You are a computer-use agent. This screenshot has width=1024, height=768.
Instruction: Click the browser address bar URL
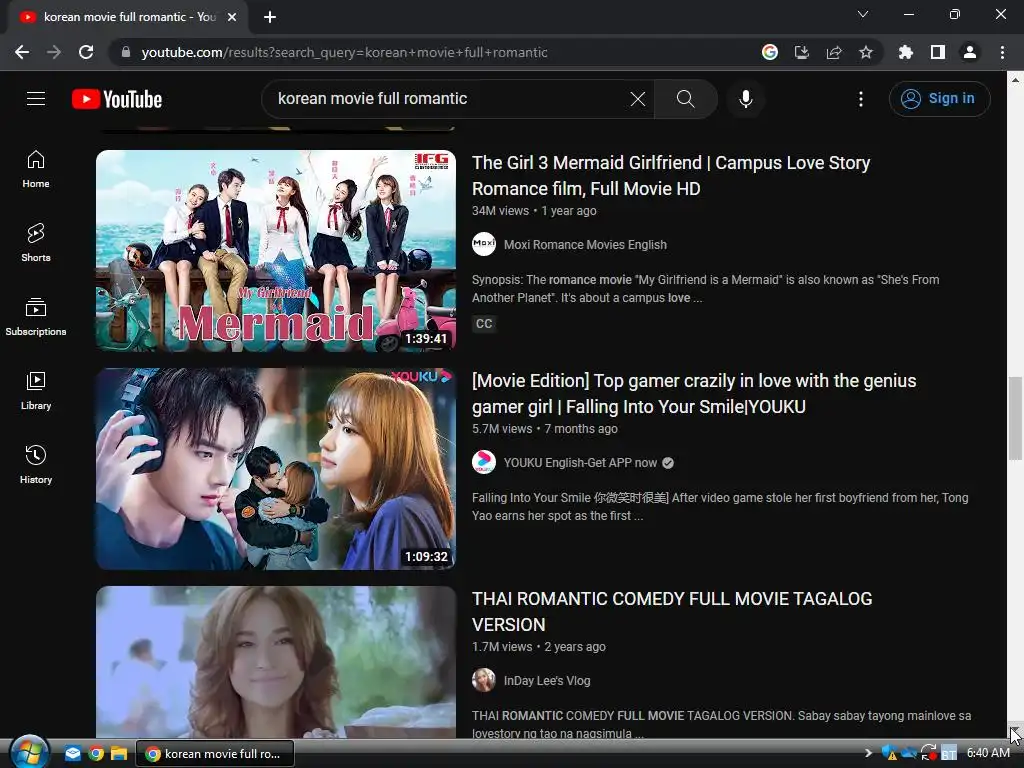click(x=344, y=52)
